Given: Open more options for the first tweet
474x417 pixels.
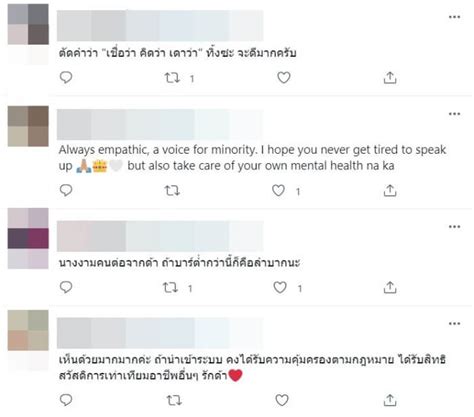Looking at the screenshot, I should (x=454, y=17).
